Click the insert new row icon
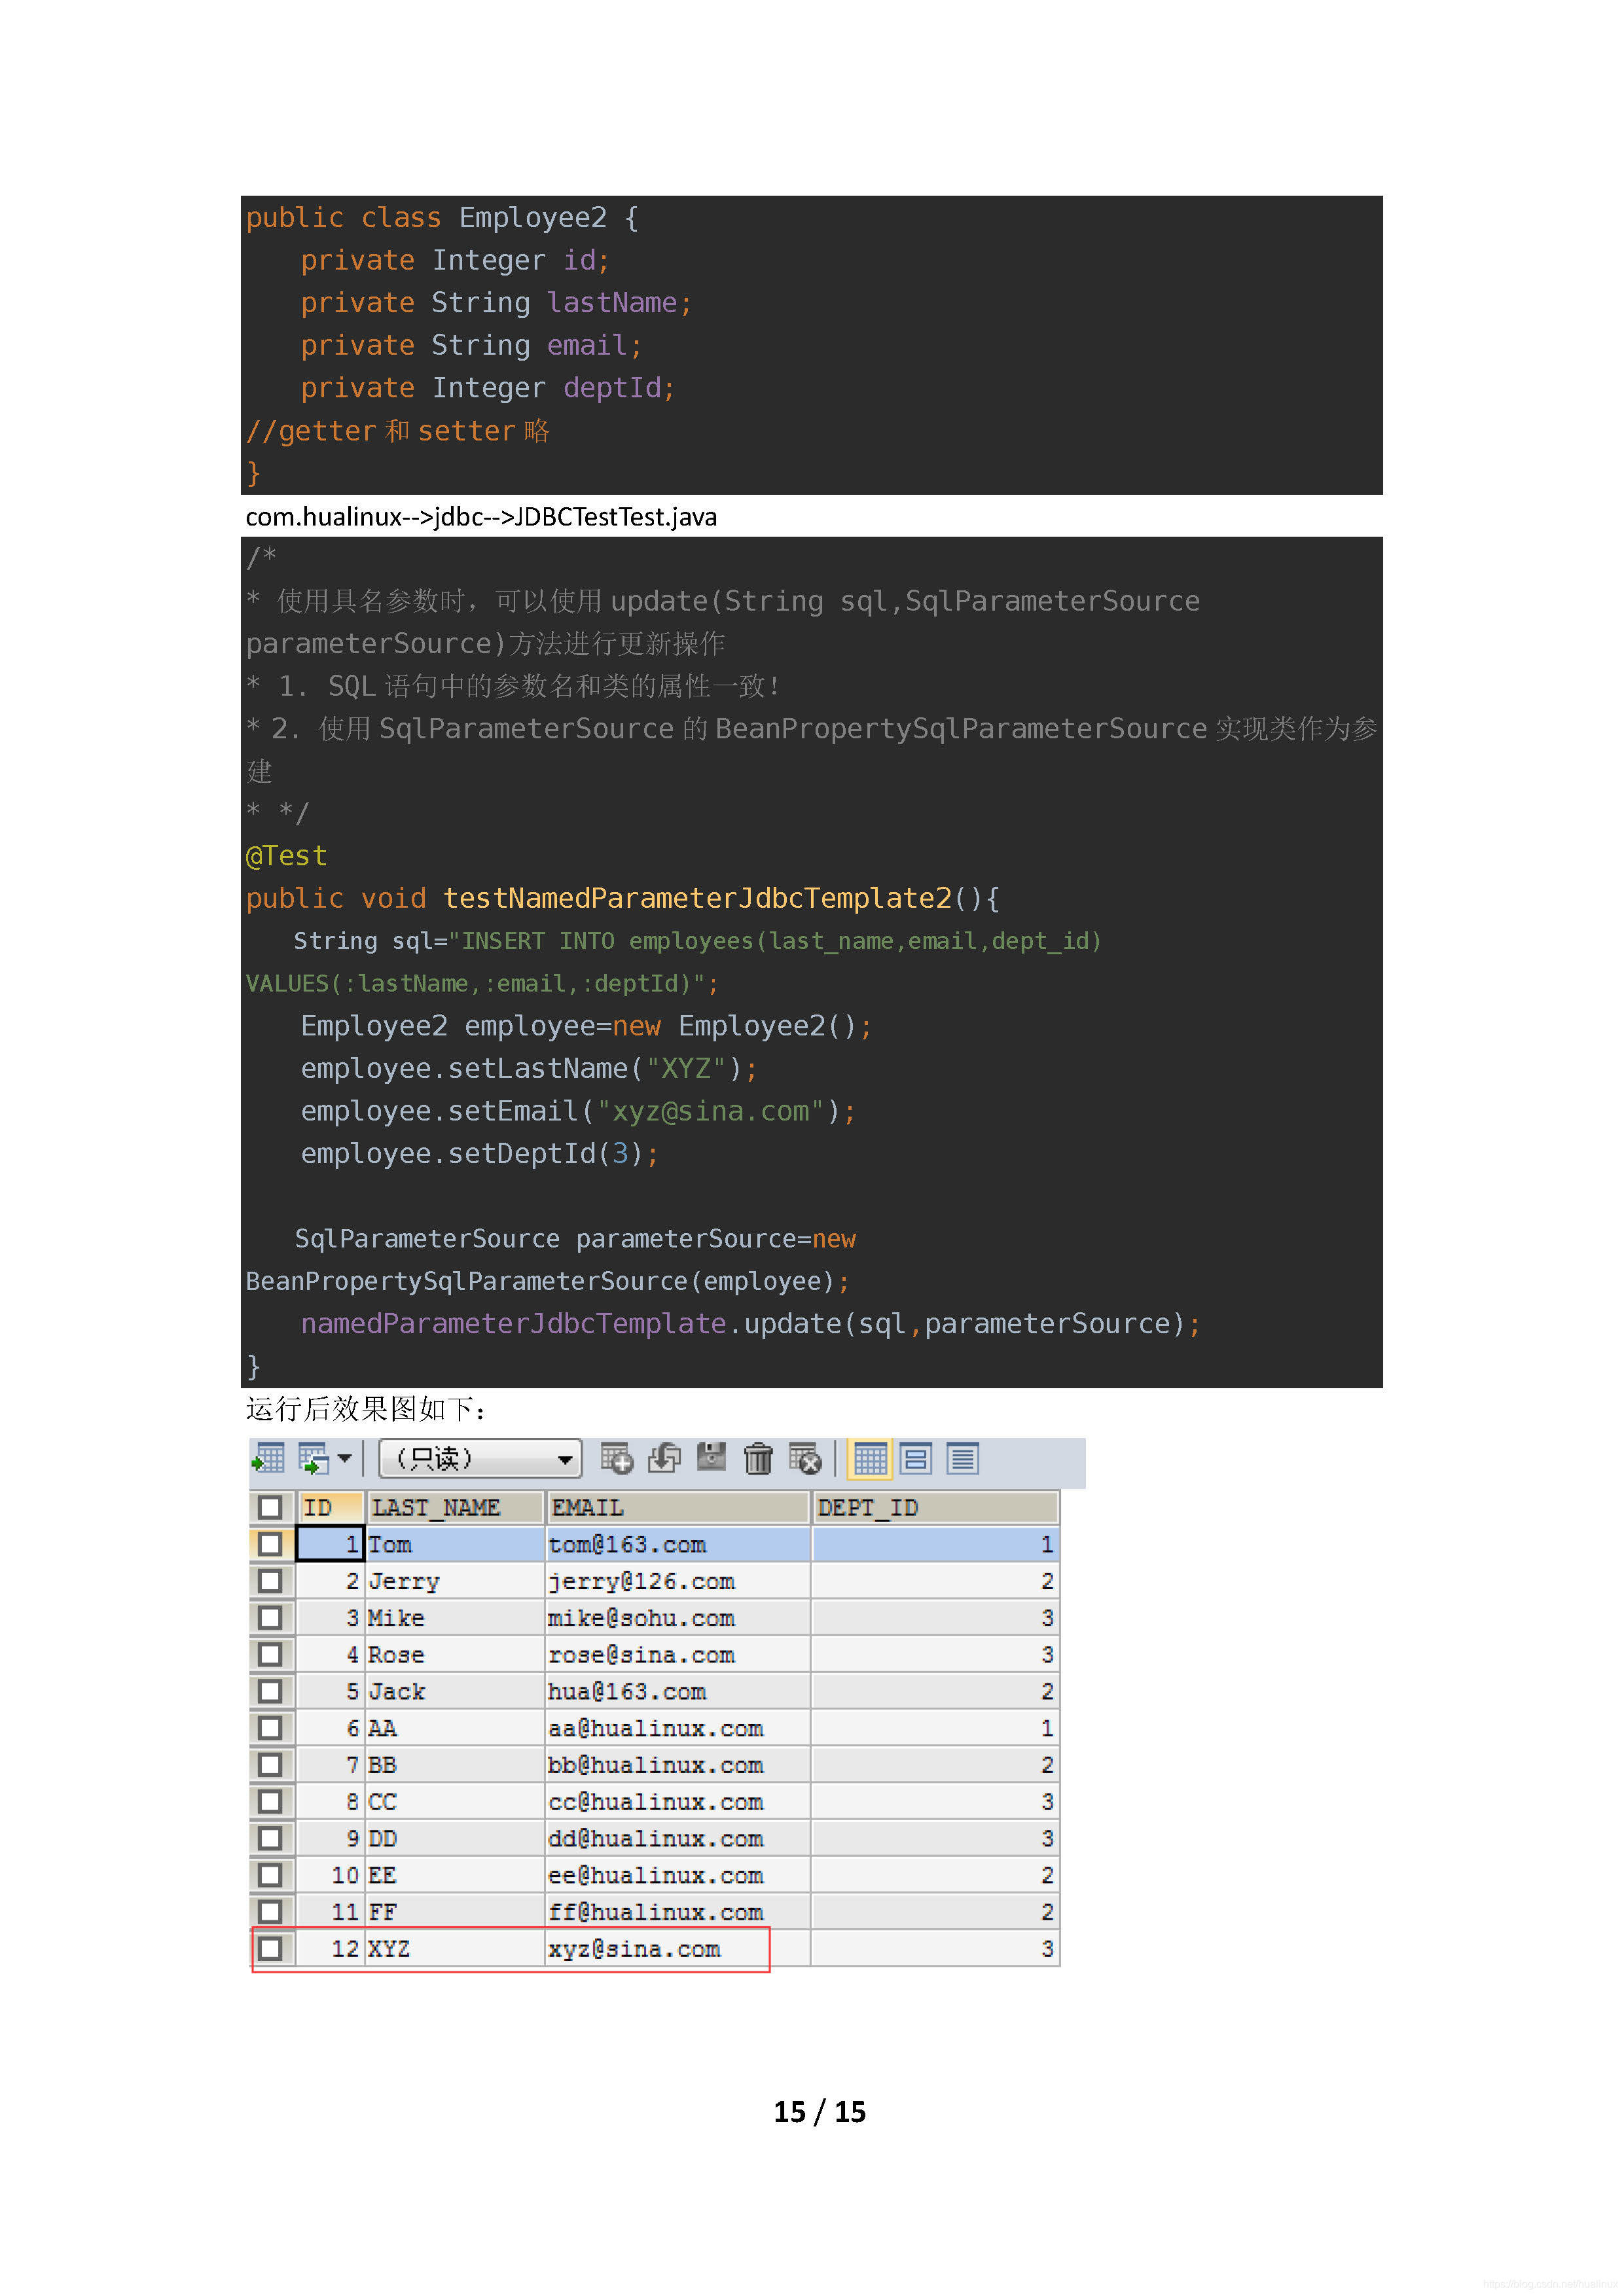 coord(616,1458)
